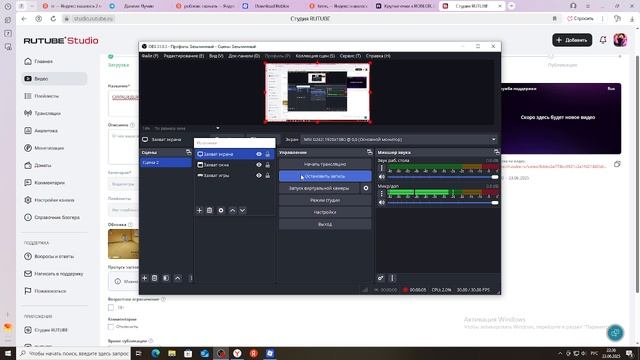Expand the Экран monitor dropdown
Screen dimensions: 640x360
click(x=399, y=140)
